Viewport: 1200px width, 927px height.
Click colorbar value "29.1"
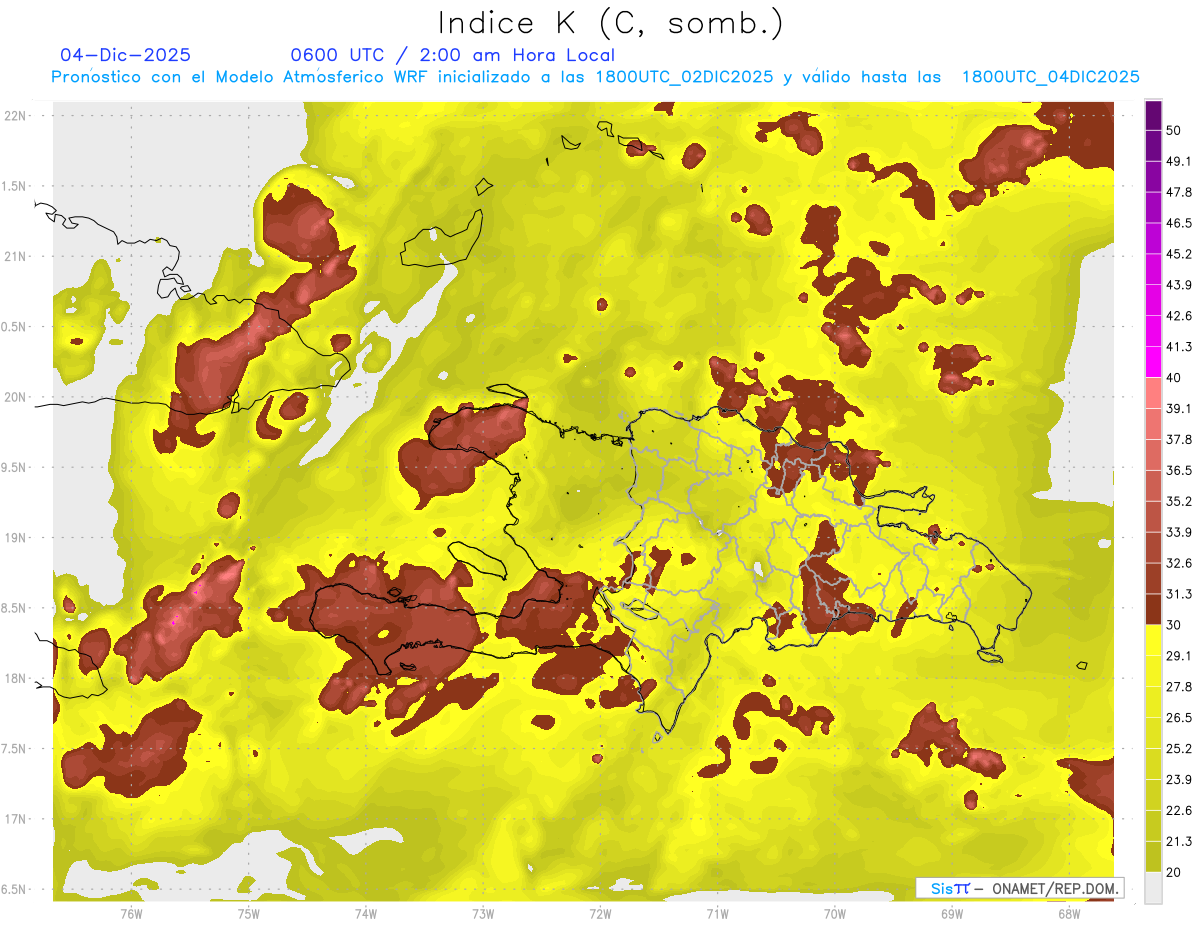click(1179, 656)
